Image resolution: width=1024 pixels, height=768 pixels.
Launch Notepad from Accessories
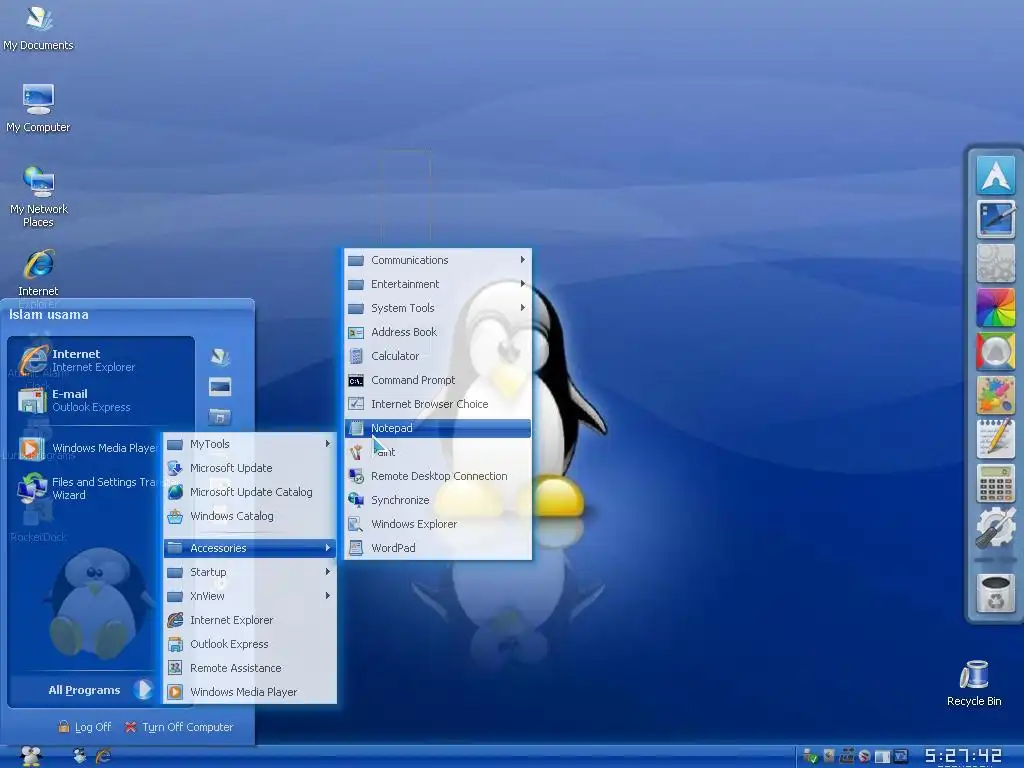438,428
